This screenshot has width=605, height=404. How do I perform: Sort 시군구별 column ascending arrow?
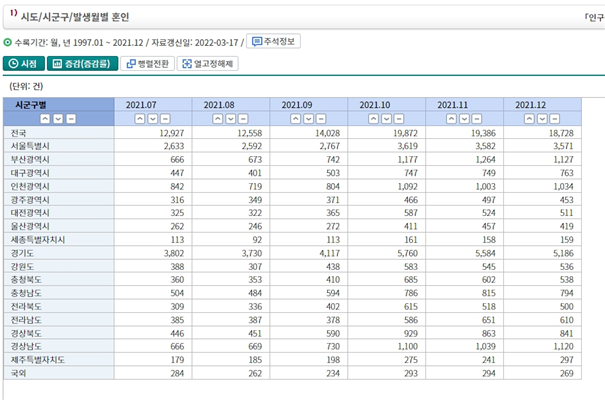pyautogui.click(x=45, y=119)
